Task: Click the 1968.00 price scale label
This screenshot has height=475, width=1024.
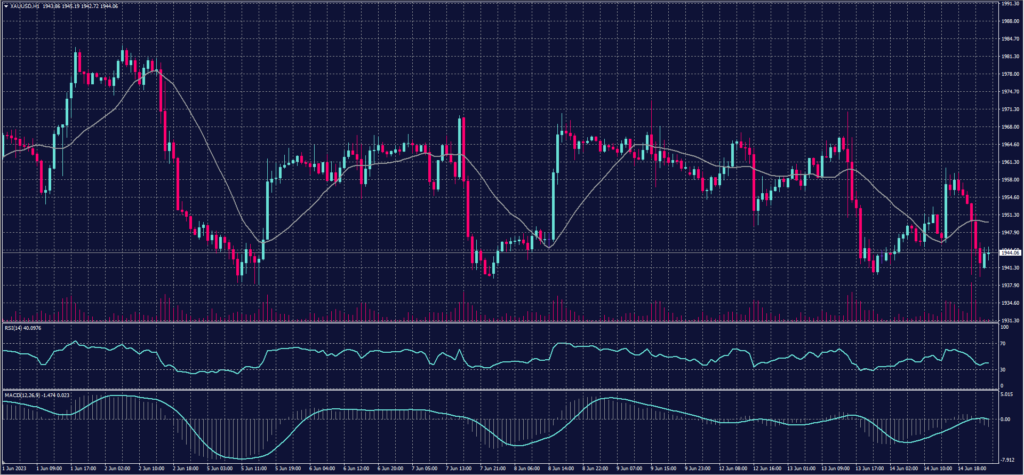Action: pyautogui.click(x=1009, y=127)
